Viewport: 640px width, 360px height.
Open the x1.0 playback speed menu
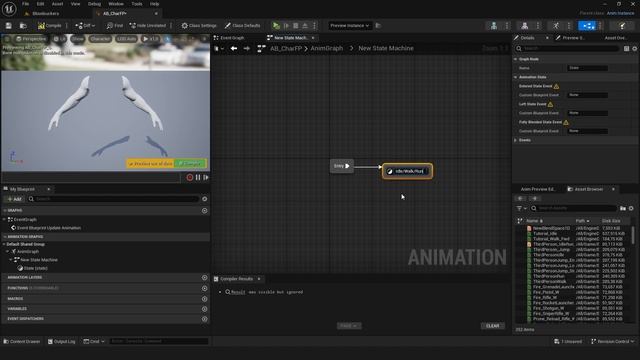coord(150,39)
